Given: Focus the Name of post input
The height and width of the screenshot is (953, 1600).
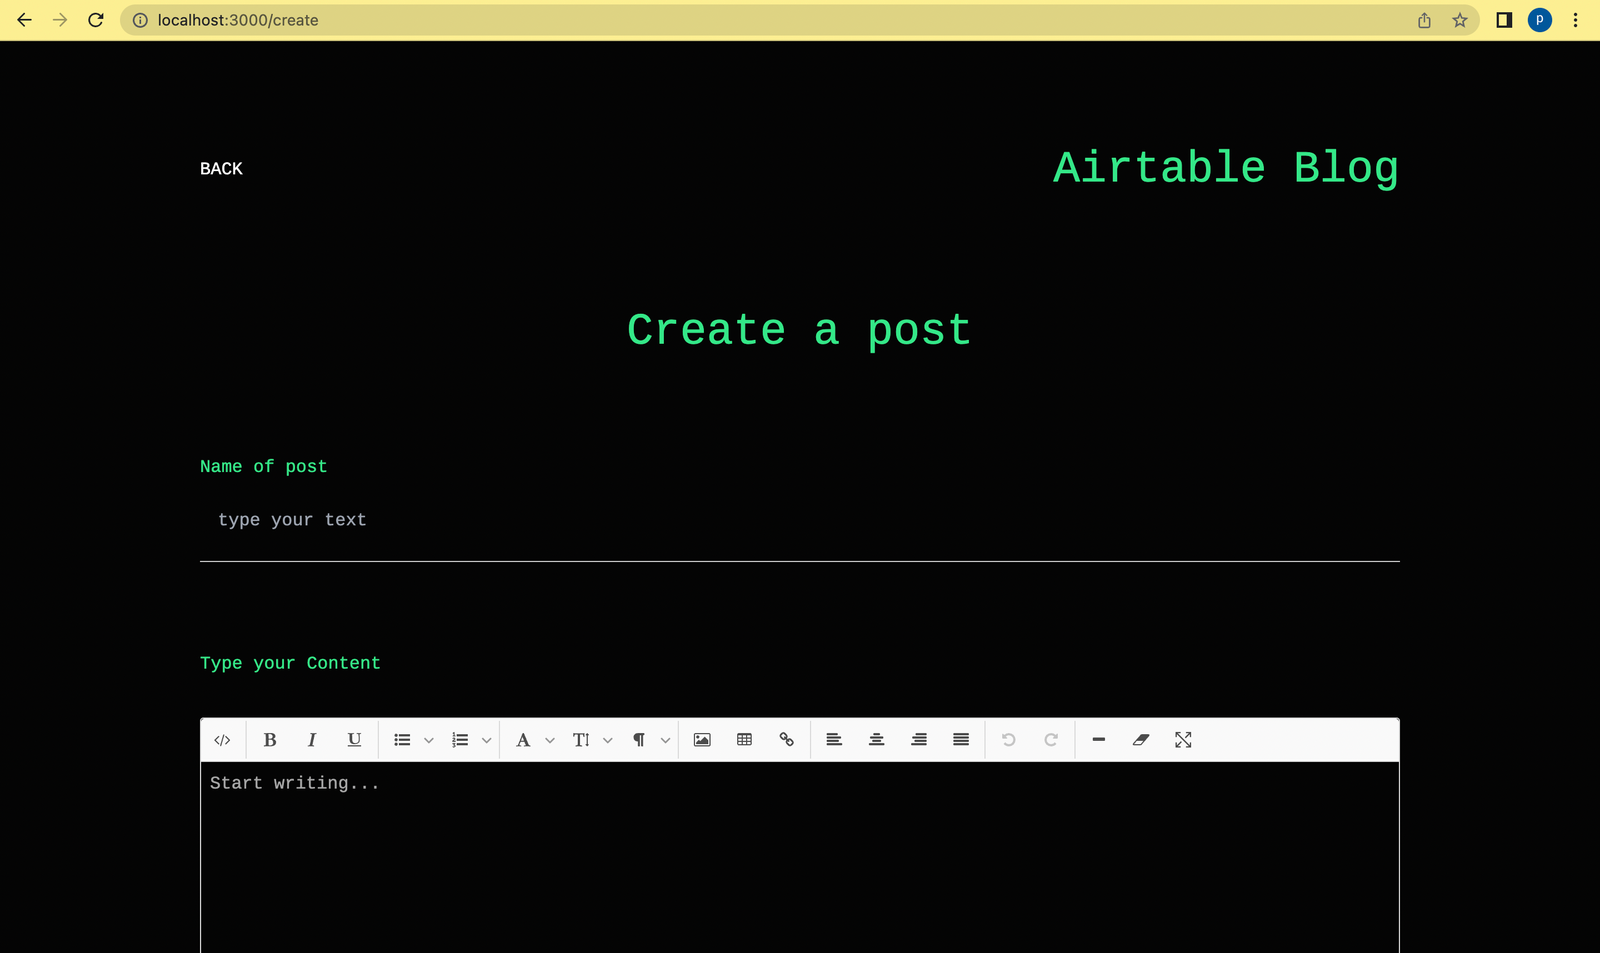Looking at the screenshot, I should (x=800, y=520).
